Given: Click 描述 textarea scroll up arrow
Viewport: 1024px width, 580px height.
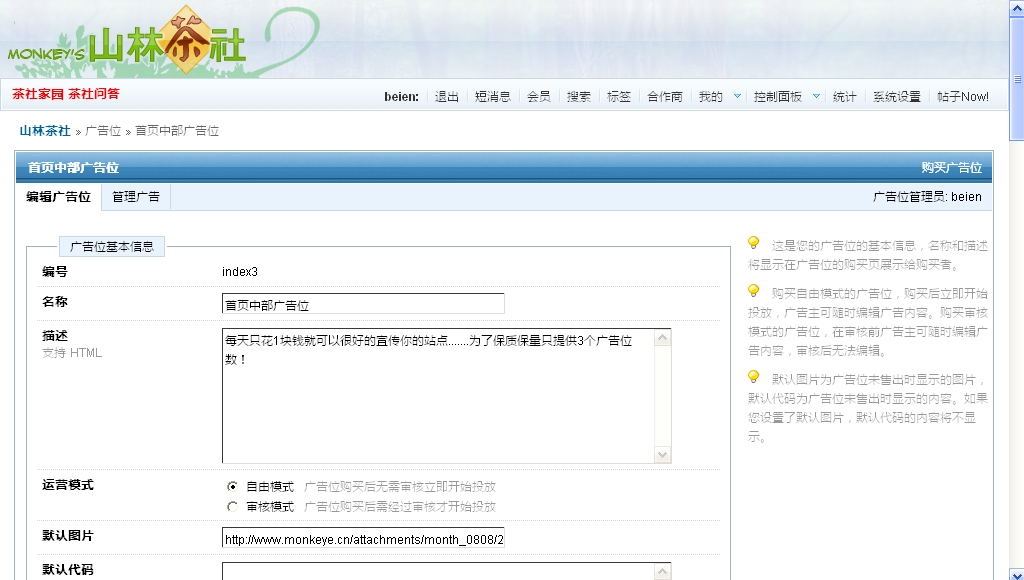Looking at the screenshot, I should (x=662, y=338).
